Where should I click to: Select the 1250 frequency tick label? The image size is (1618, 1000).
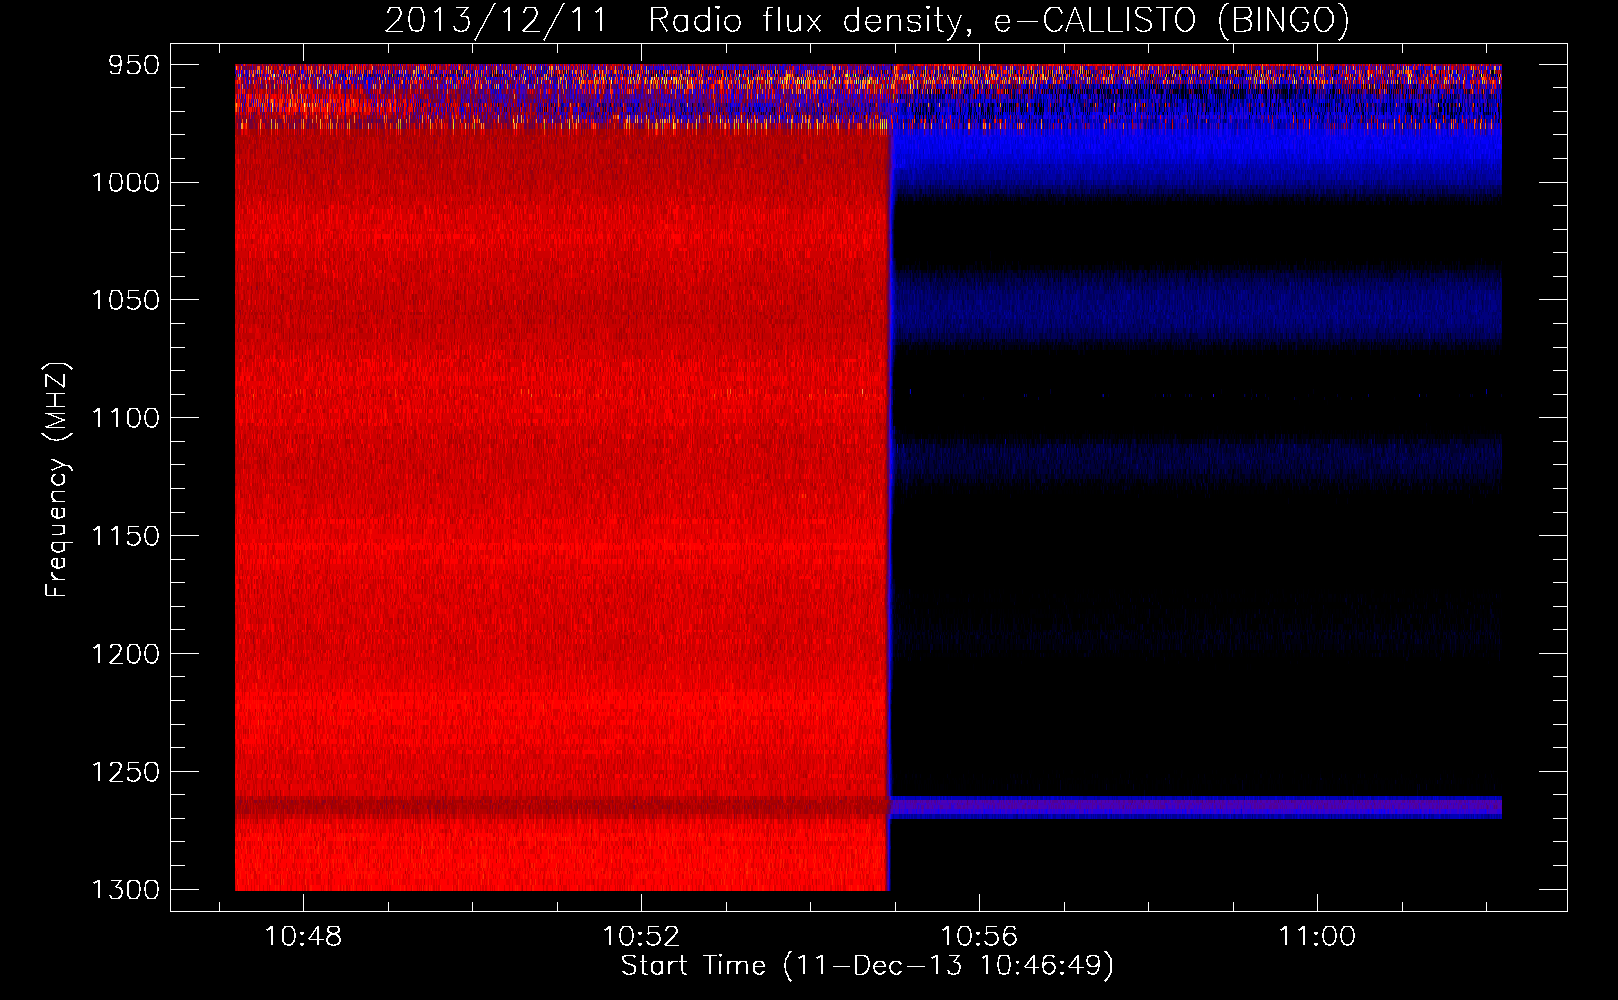click(x=125, y=772)
